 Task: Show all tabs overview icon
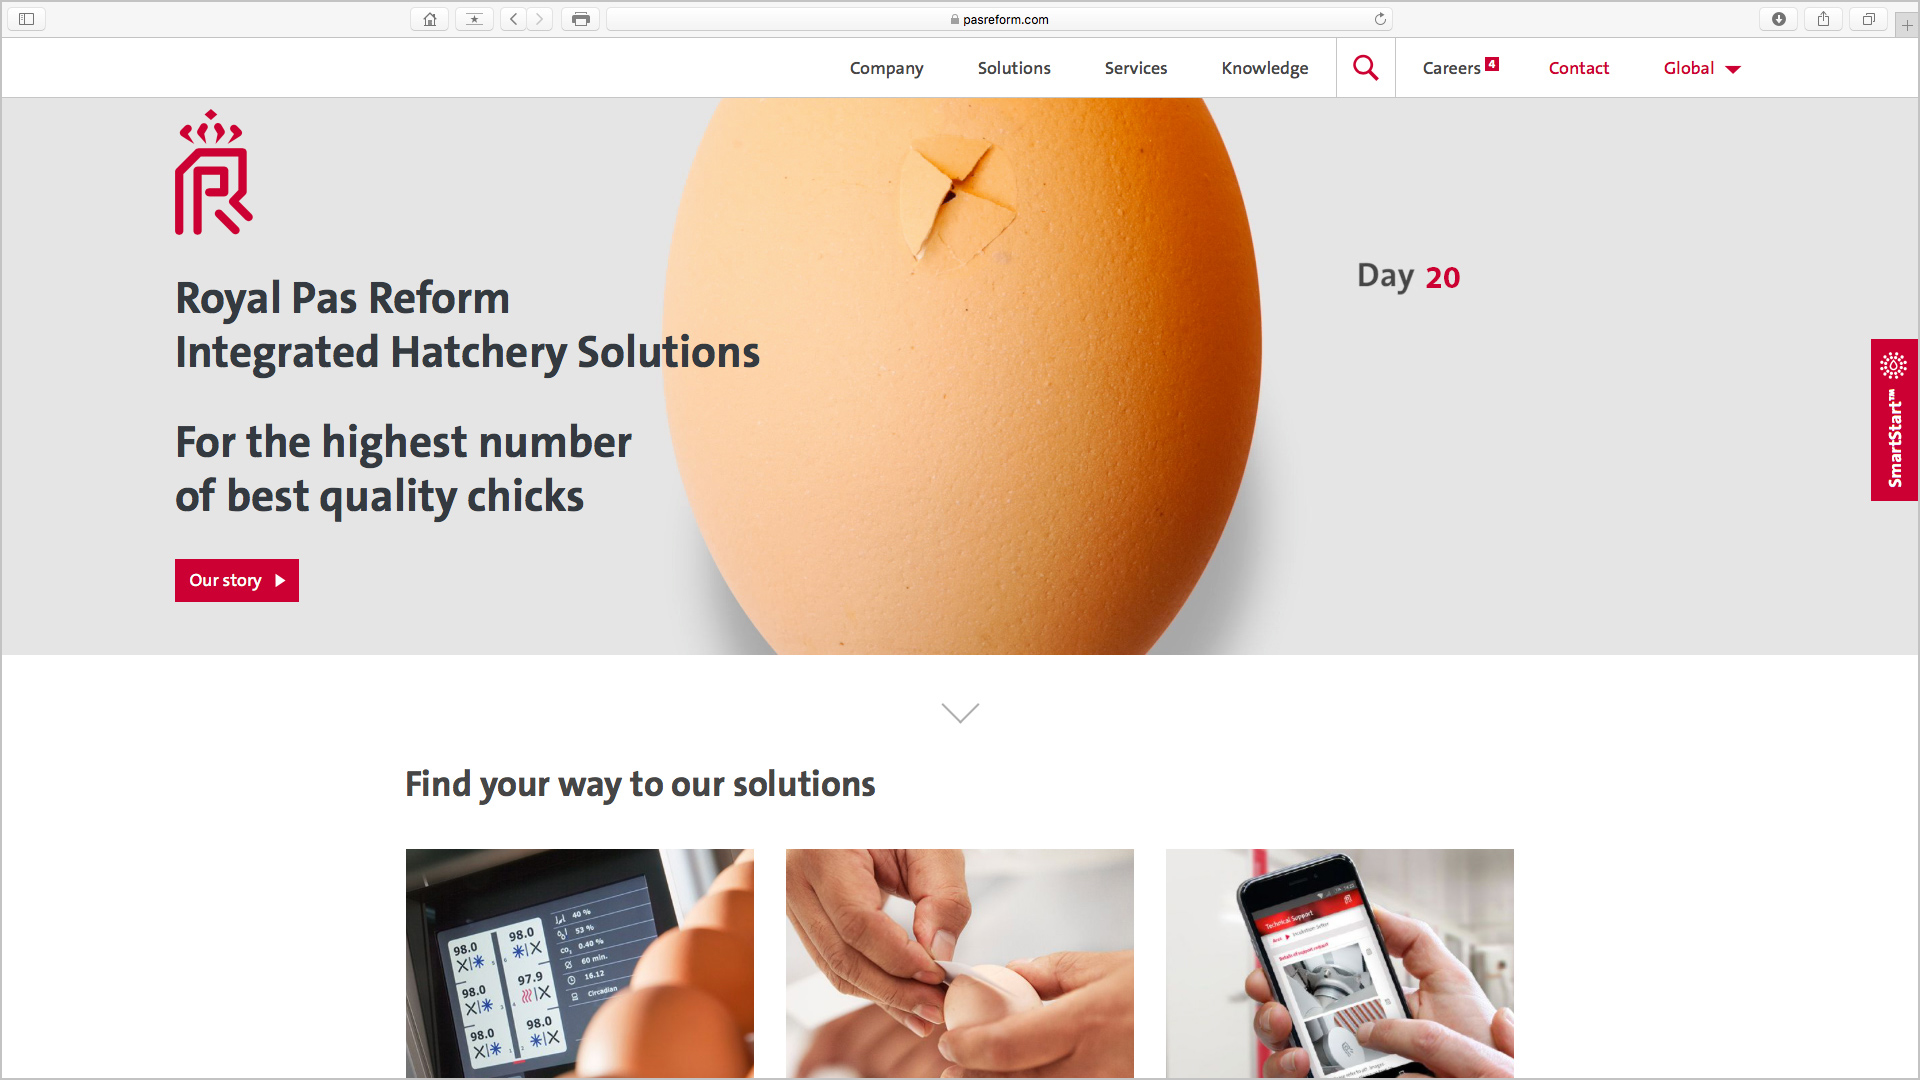pos(1868,19)
